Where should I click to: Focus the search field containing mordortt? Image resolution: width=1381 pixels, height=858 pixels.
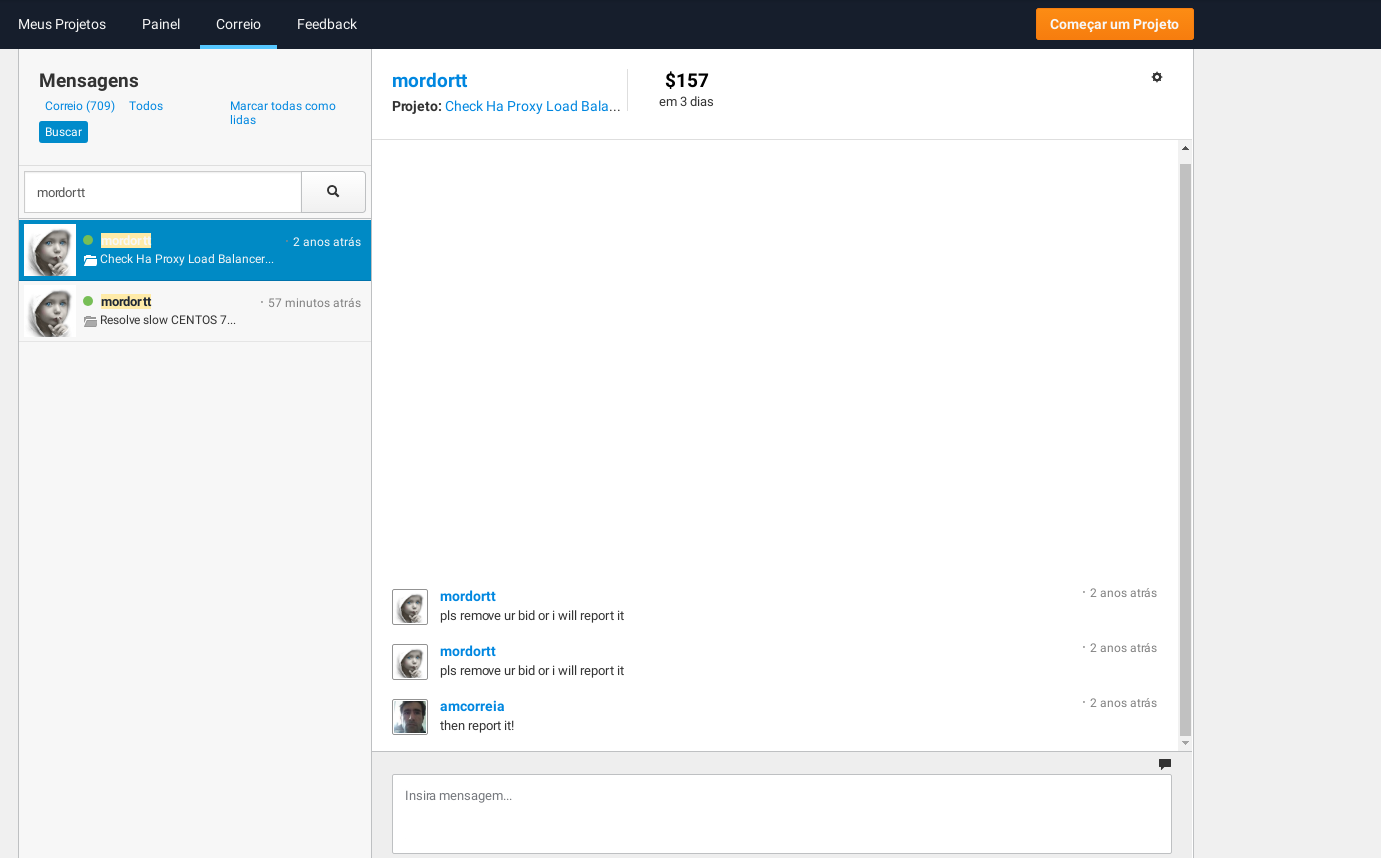[x=163, y=192]
